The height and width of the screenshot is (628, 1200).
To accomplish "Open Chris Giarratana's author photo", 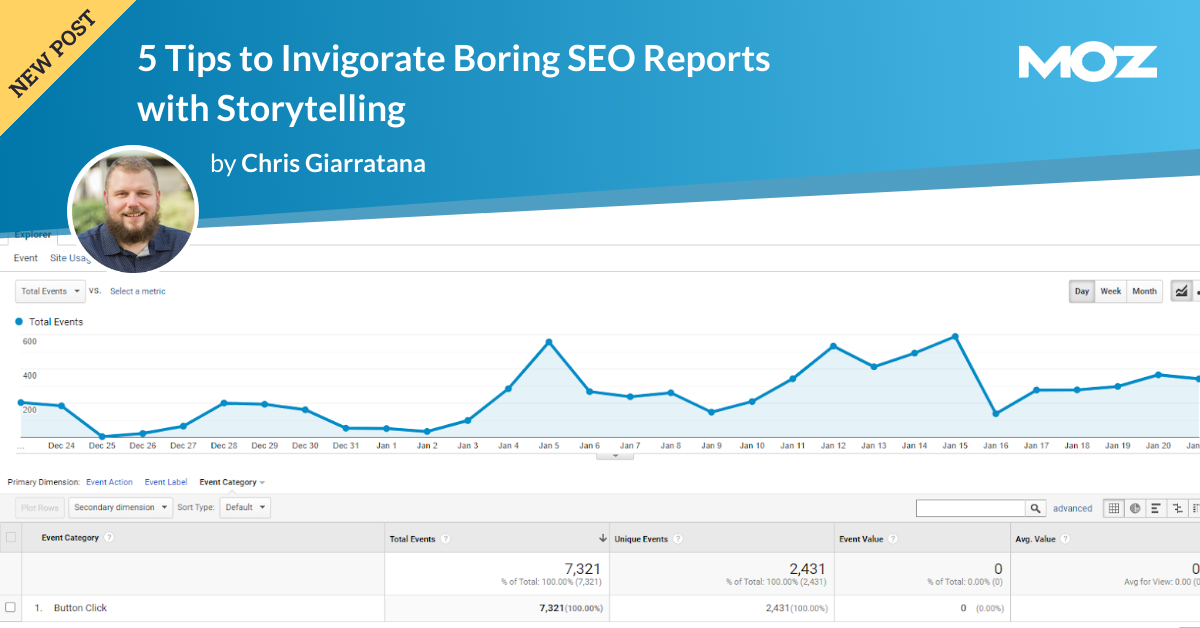I will [133, 208].
